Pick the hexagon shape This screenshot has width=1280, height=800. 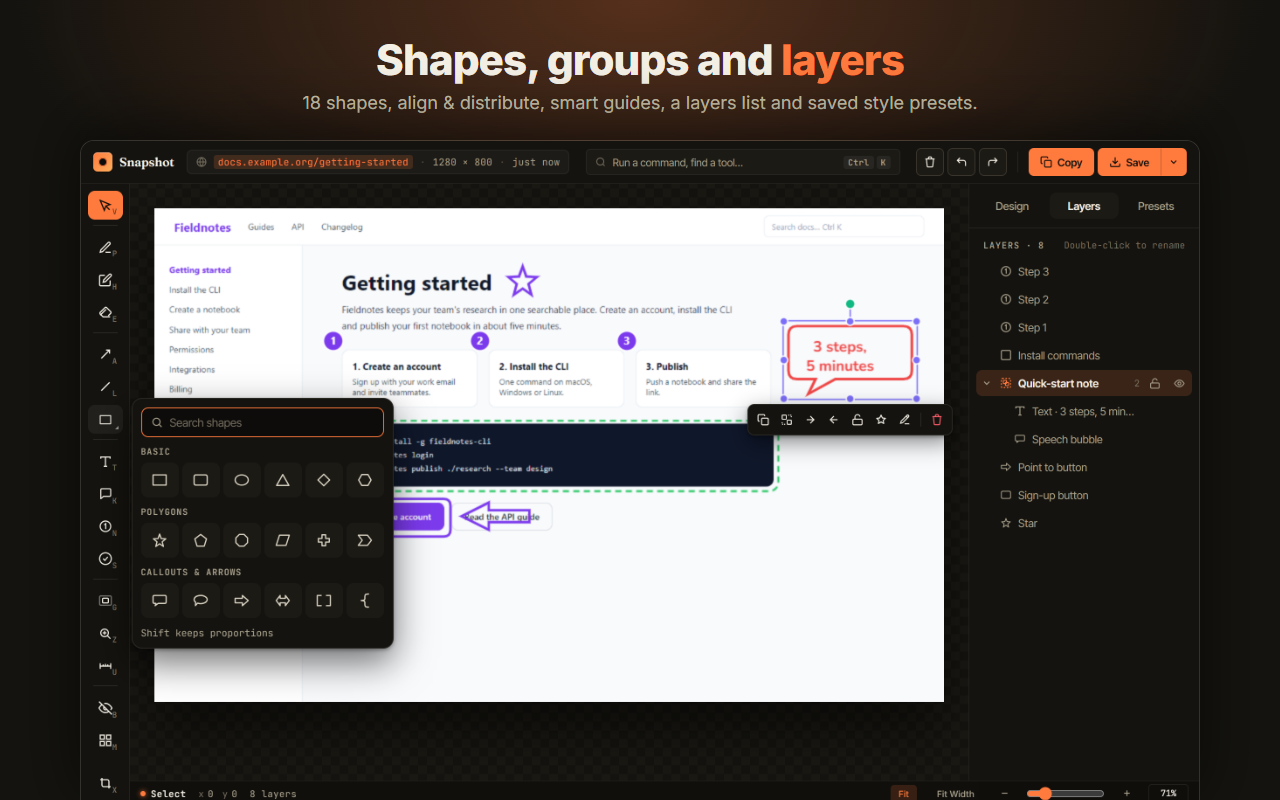coord(365,480)
